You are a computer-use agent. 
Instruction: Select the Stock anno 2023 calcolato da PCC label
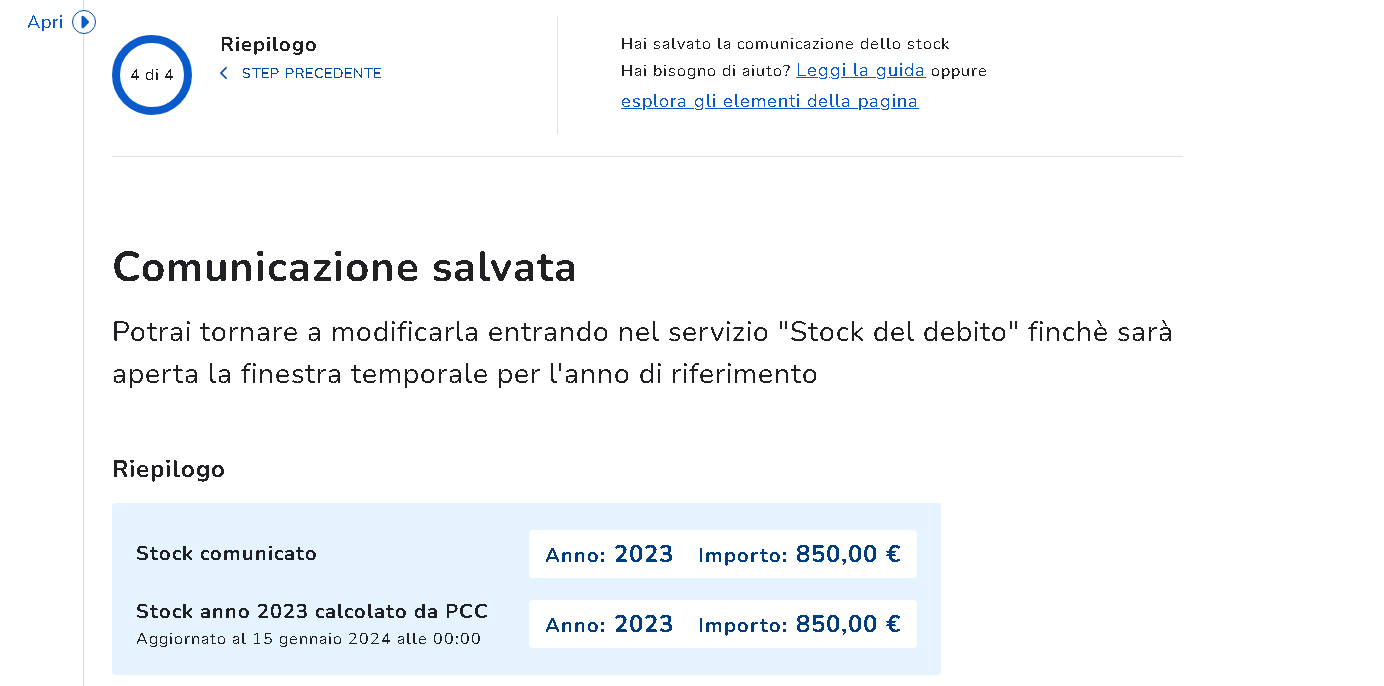312,611
